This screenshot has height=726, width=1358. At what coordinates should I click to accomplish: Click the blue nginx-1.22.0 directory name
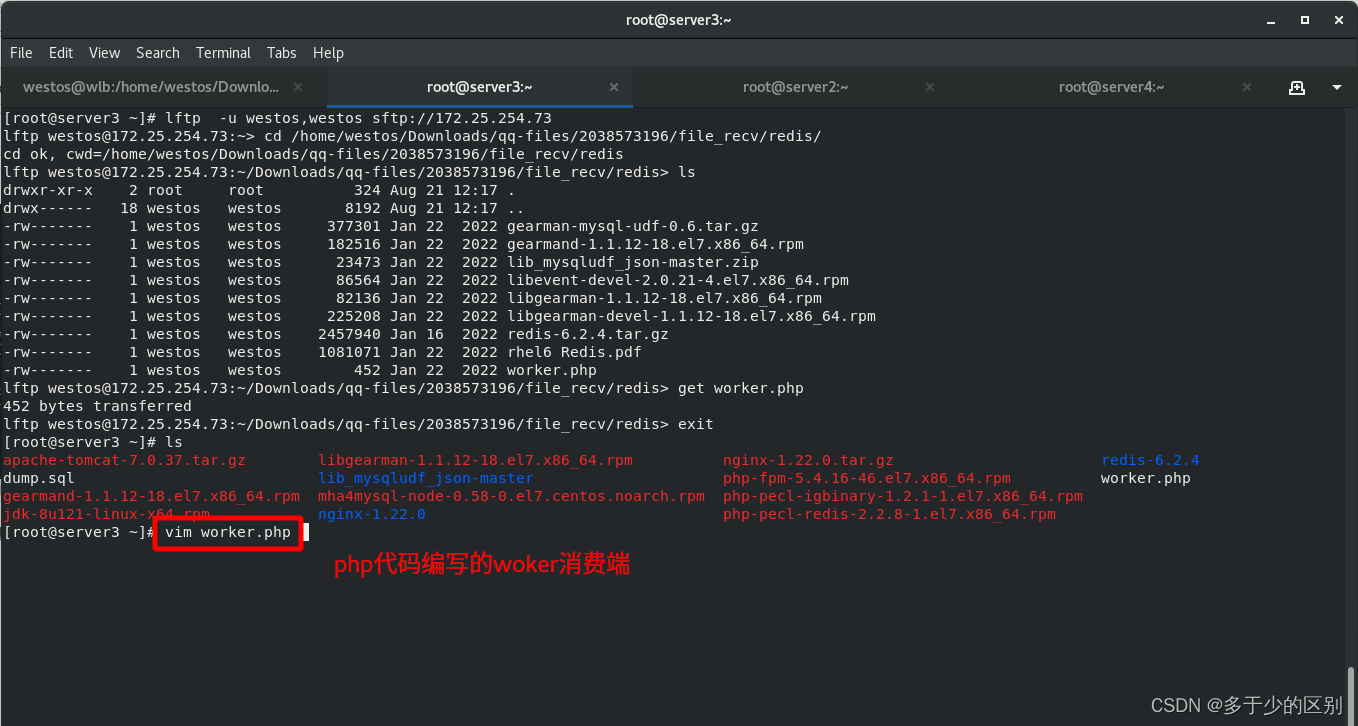click(x=372, y=514)
